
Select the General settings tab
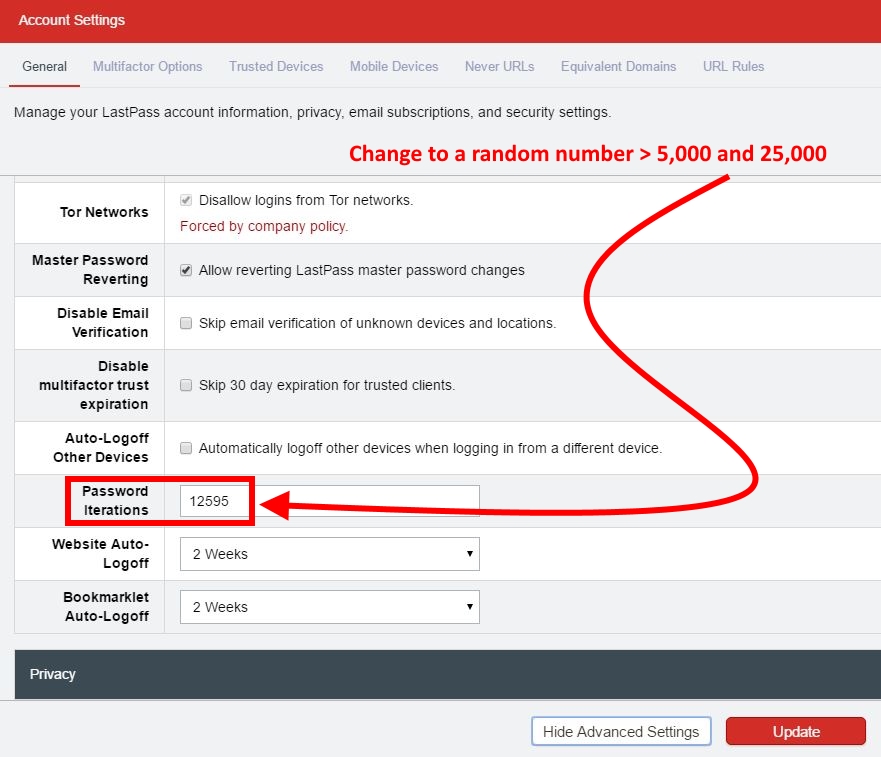click(44, 66)
